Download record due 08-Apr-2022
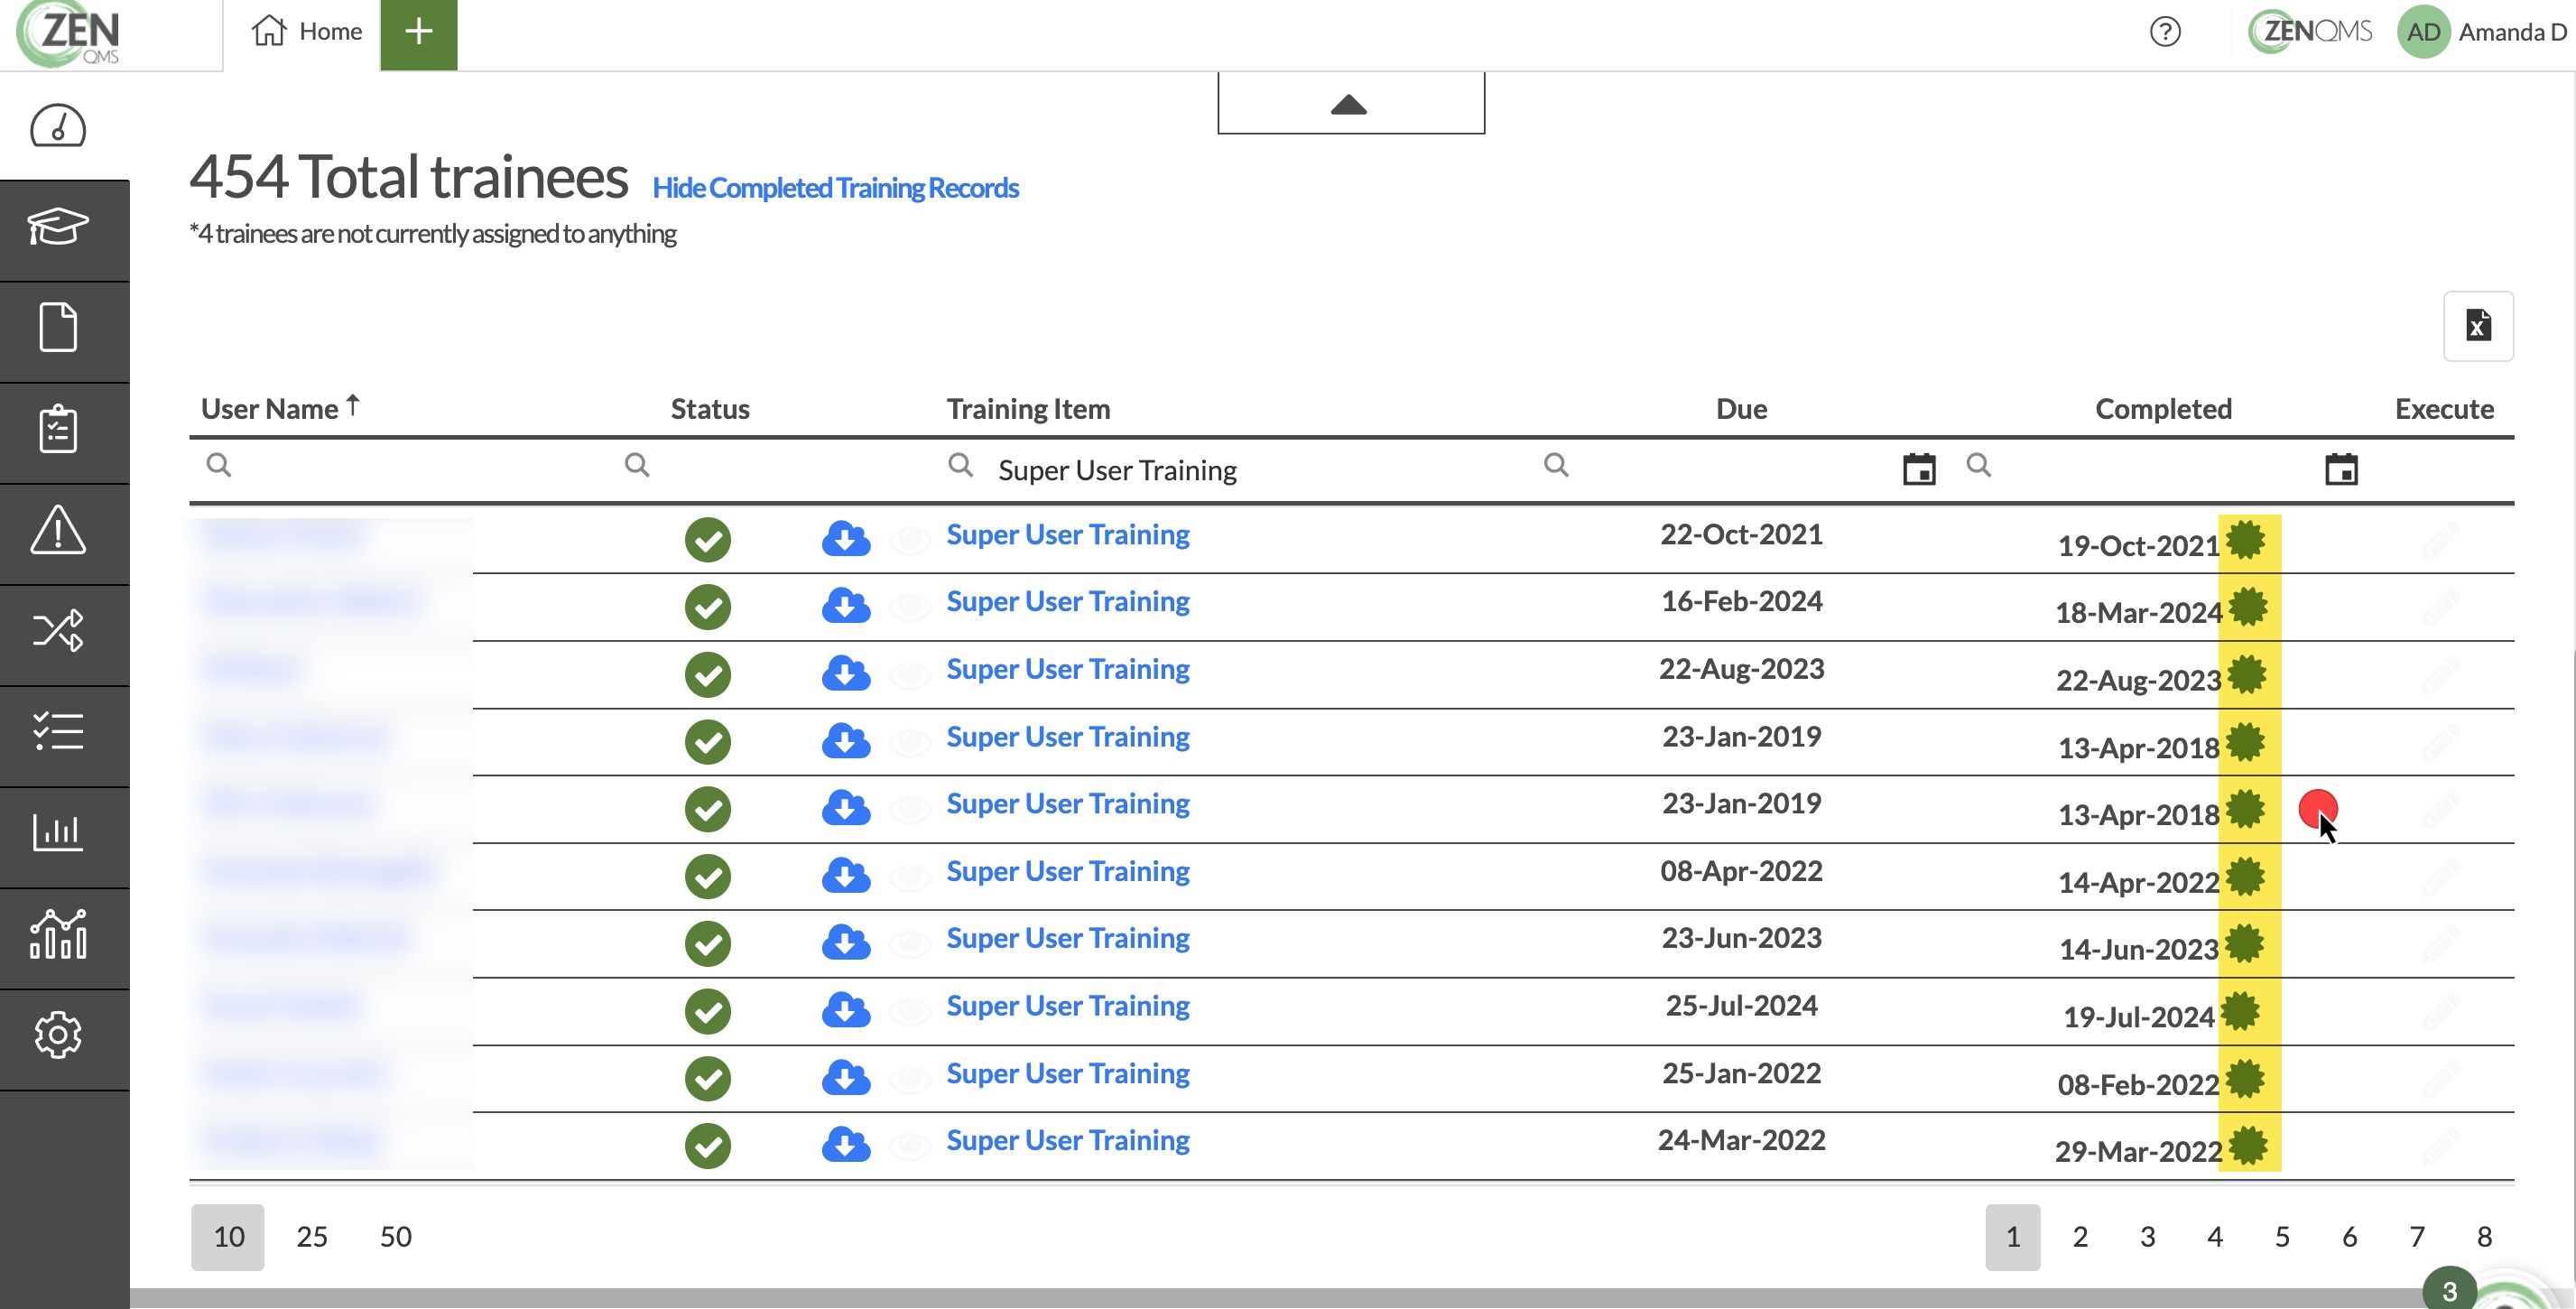This screenshot has width=2576, height=1309. coord(846,875)
